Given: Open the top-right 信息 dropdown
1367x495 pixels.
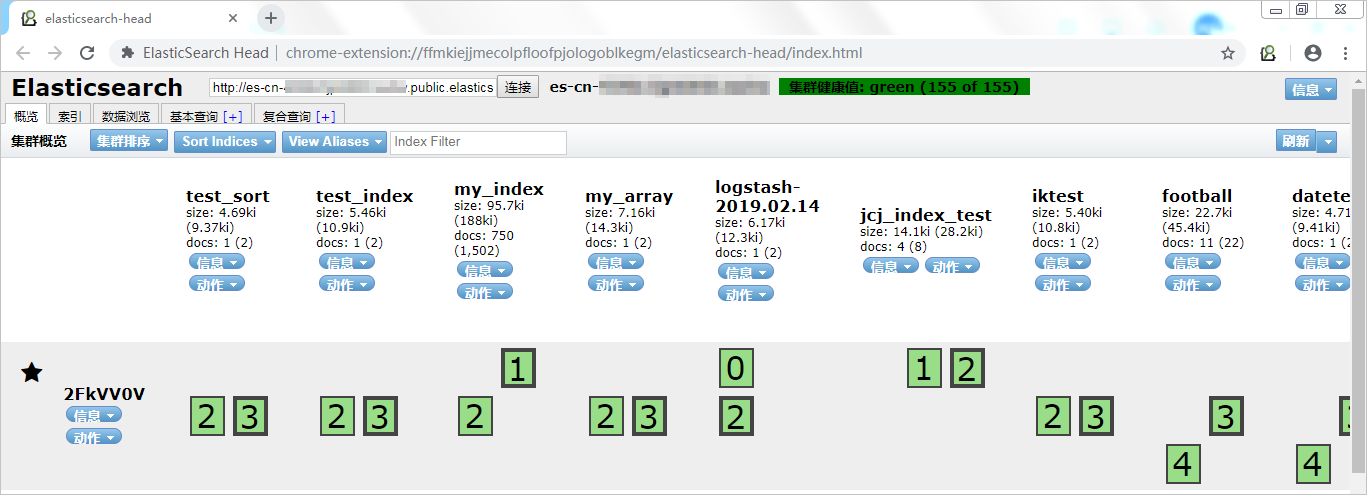Looking at the screenshot, I should pyautogui.click(x=1311, y=90).
